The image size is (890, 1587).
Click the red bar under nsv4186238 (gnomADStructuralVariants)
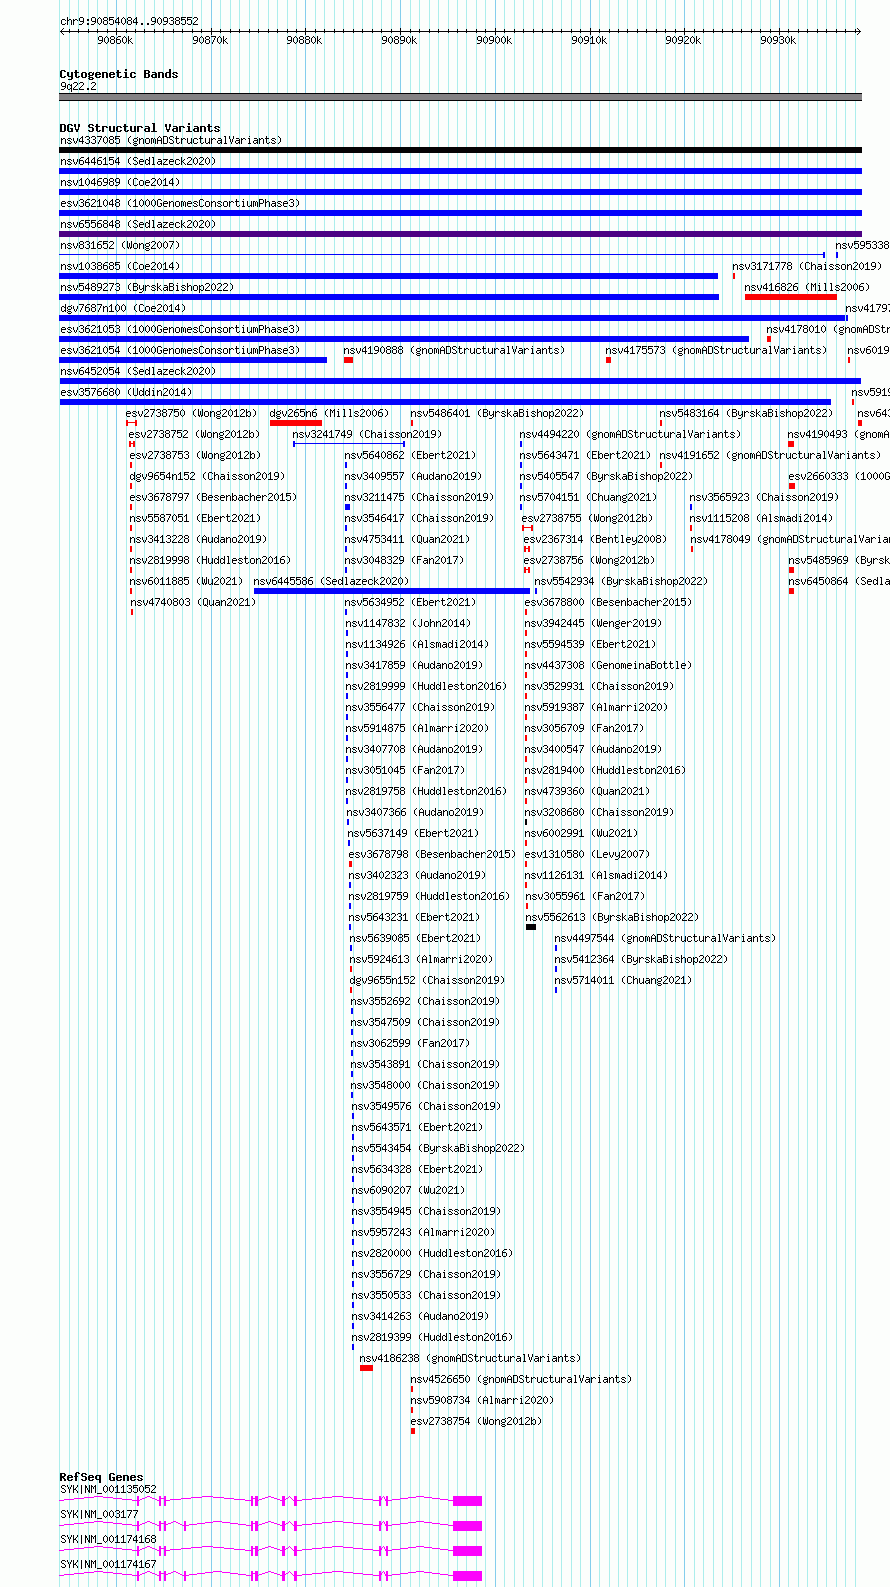point(366,1368)
